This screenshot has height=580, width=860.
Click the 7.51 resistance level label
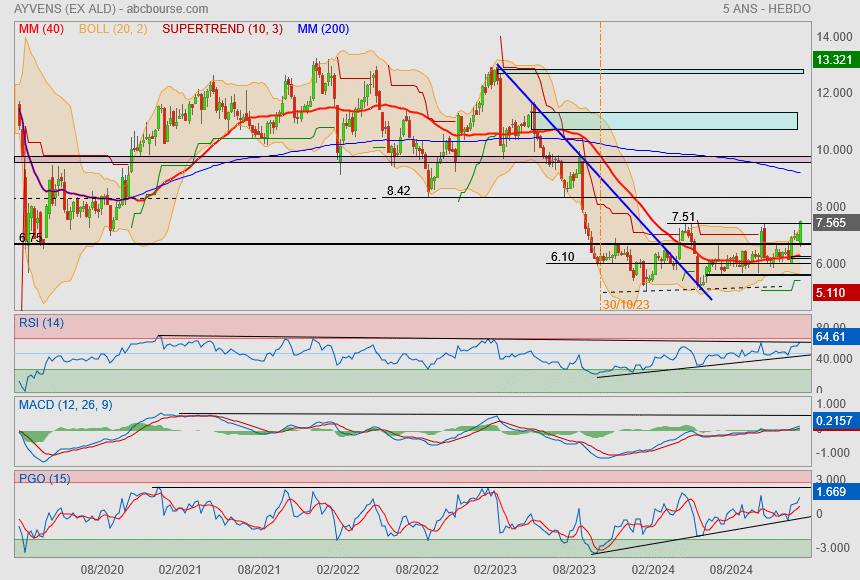point(683,216)
